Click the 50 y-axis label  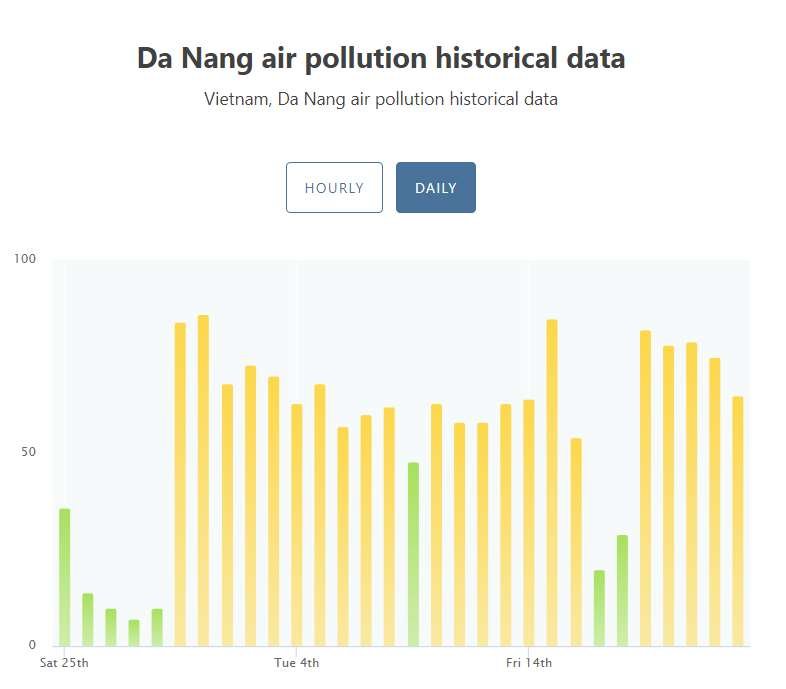click(28, 452)
